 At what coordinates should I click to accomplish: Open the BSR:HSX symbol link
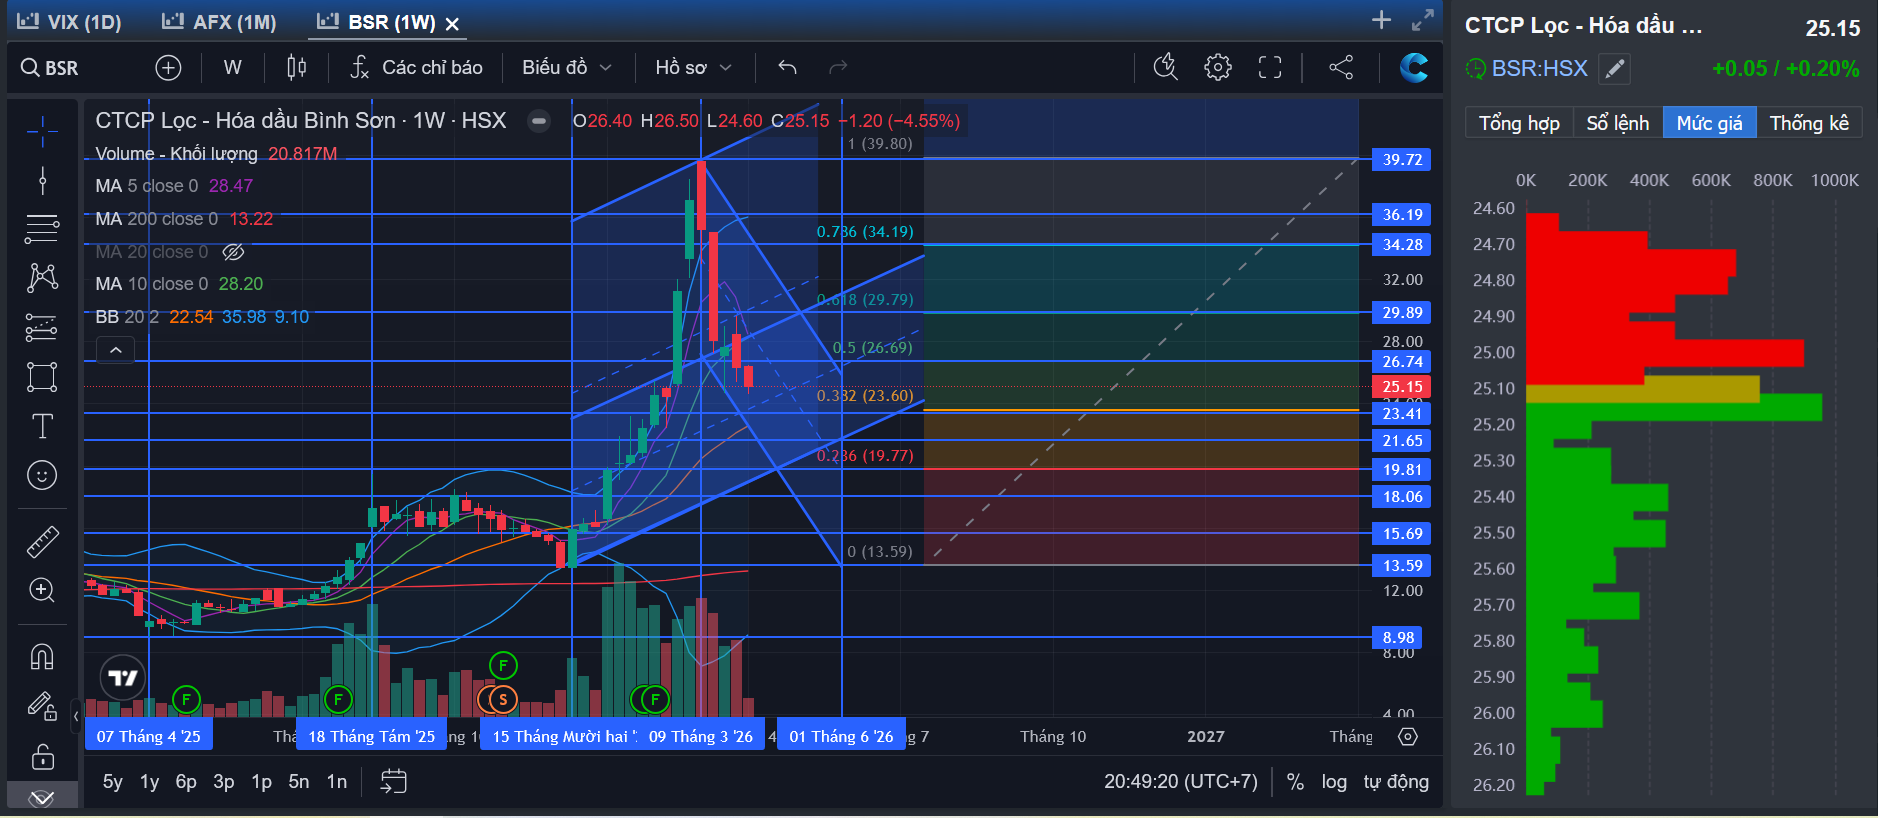point(1539,68)
